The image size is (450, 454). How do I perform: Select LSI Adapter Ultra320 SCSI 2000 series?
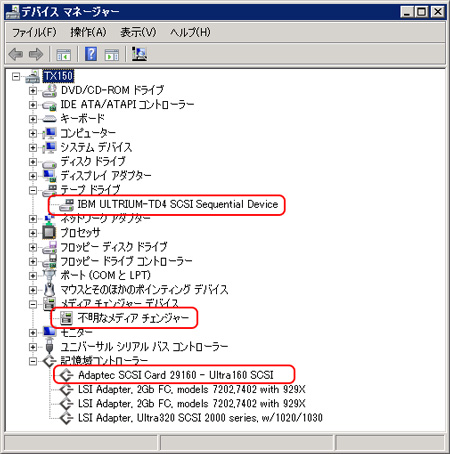pos(200,418)
